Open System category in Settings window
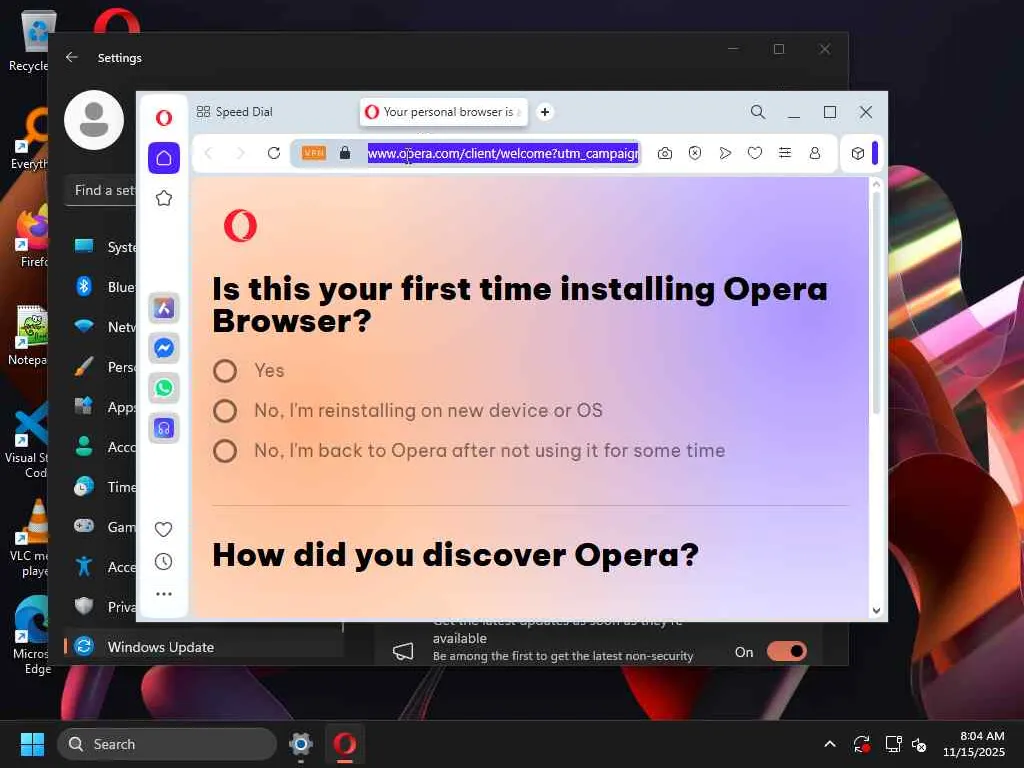This screenshot has width=1024, height=768. [x=104, y=247]
